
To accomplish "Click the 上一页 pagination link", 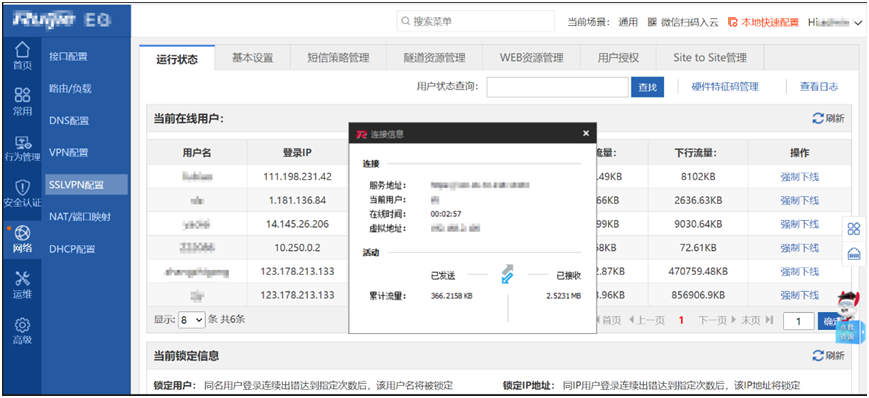I will point(646,320).
